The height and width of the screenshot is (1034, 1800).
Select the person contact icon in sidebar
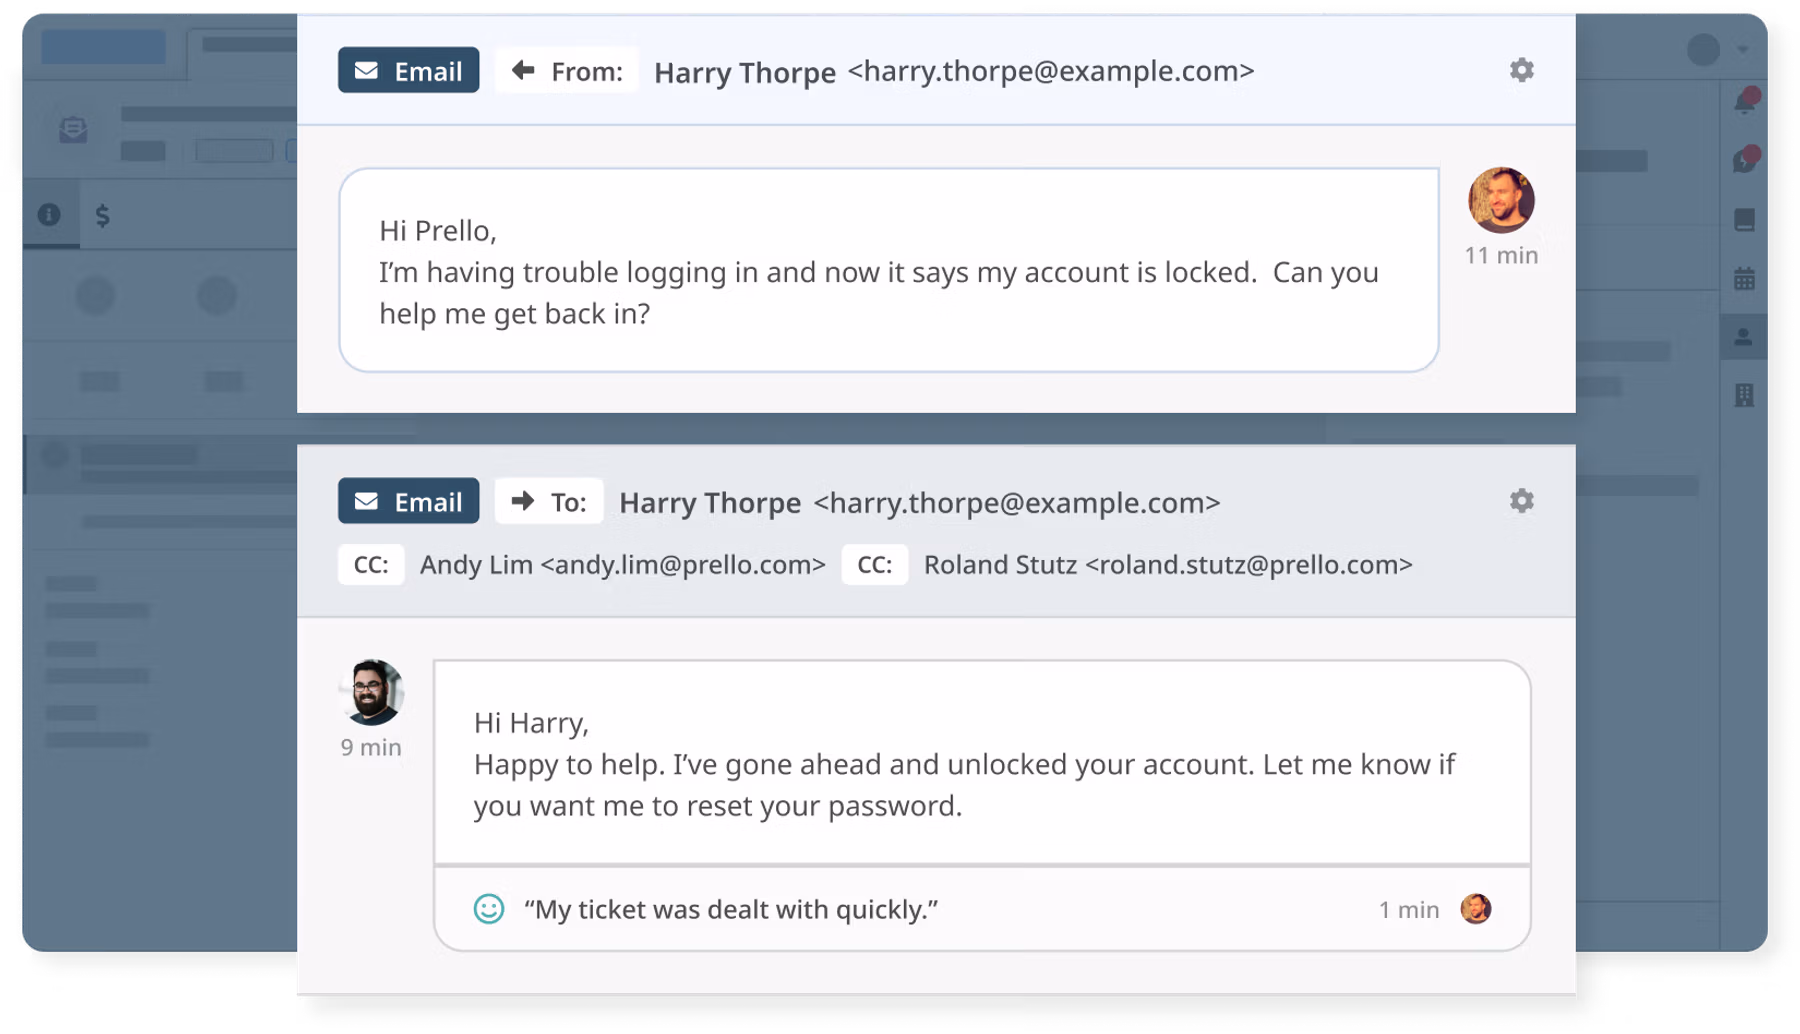[1744, 337]
